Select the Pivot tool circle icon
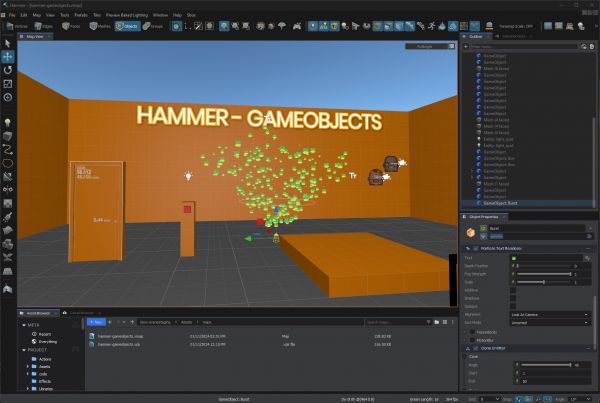 coord(8,97)
